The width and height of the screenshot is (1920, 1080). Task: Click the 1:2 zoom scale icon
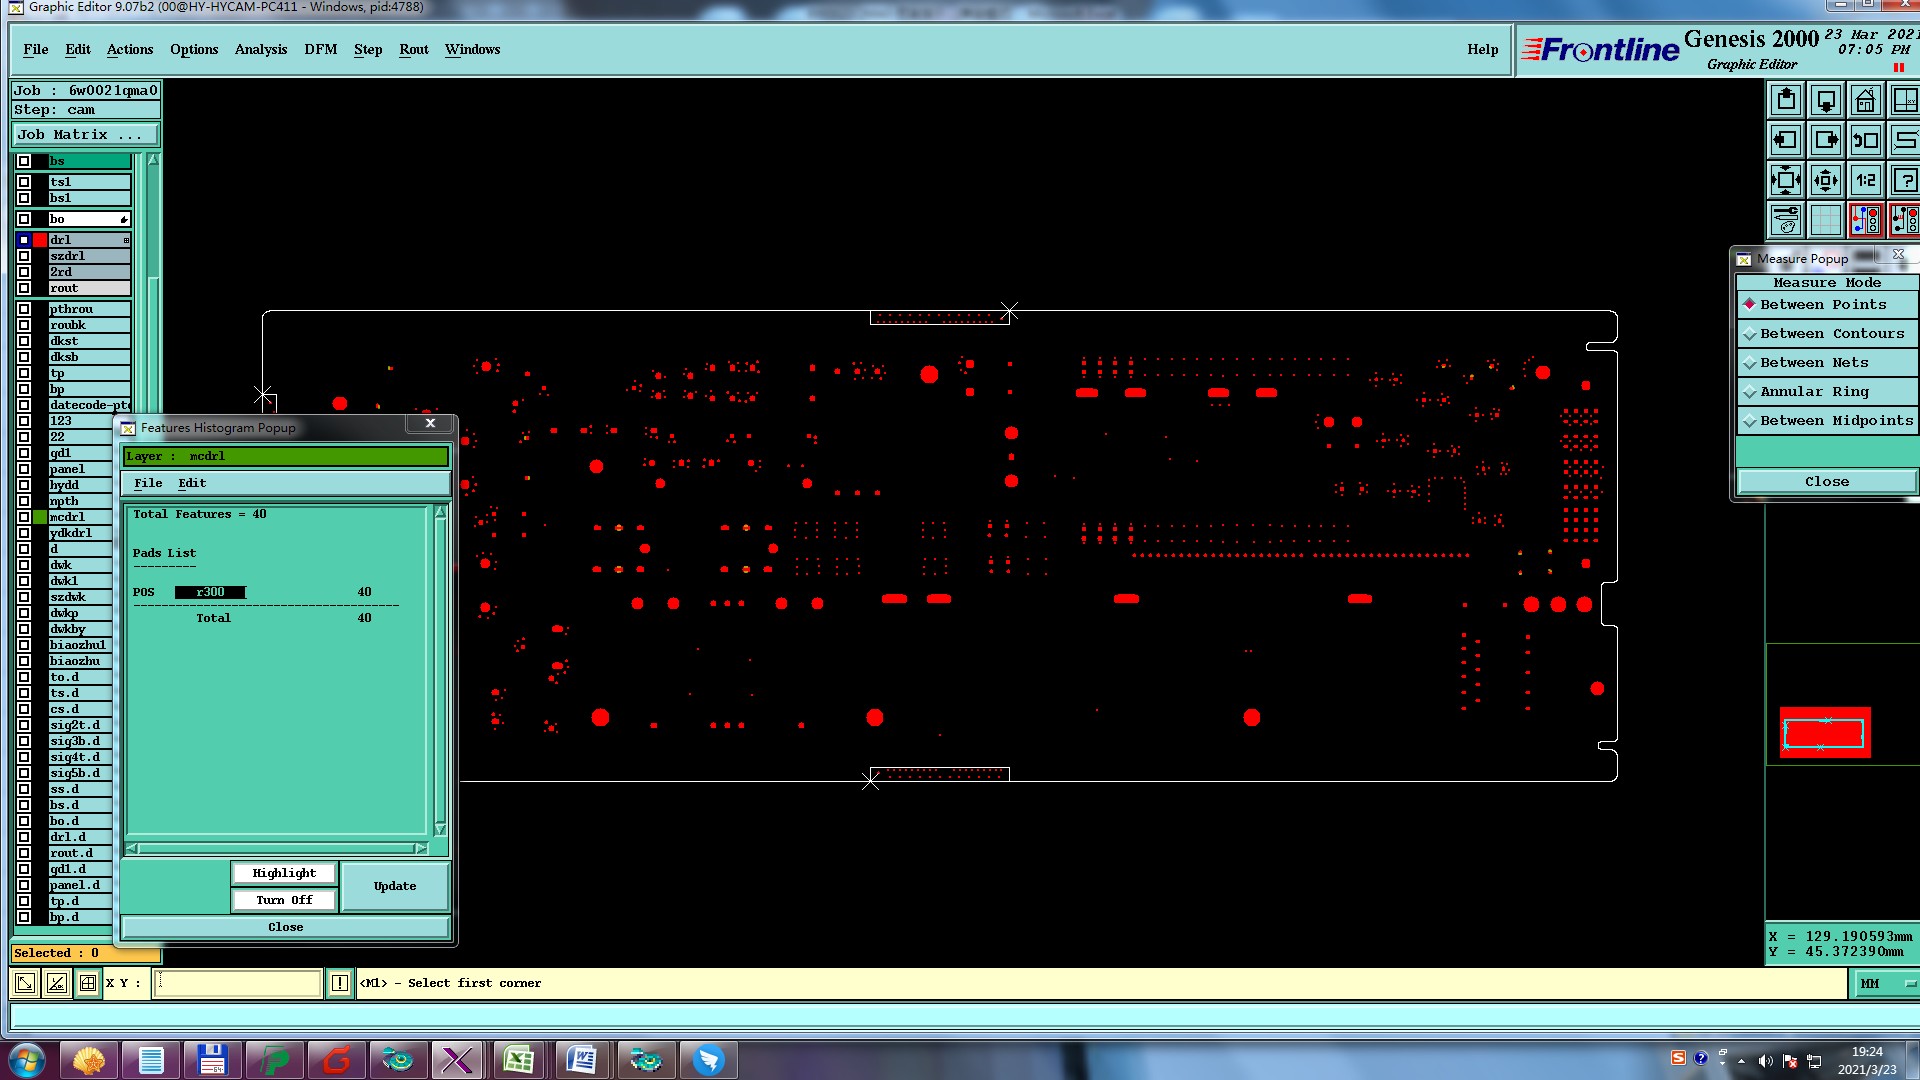click(x=1866, y=181)
